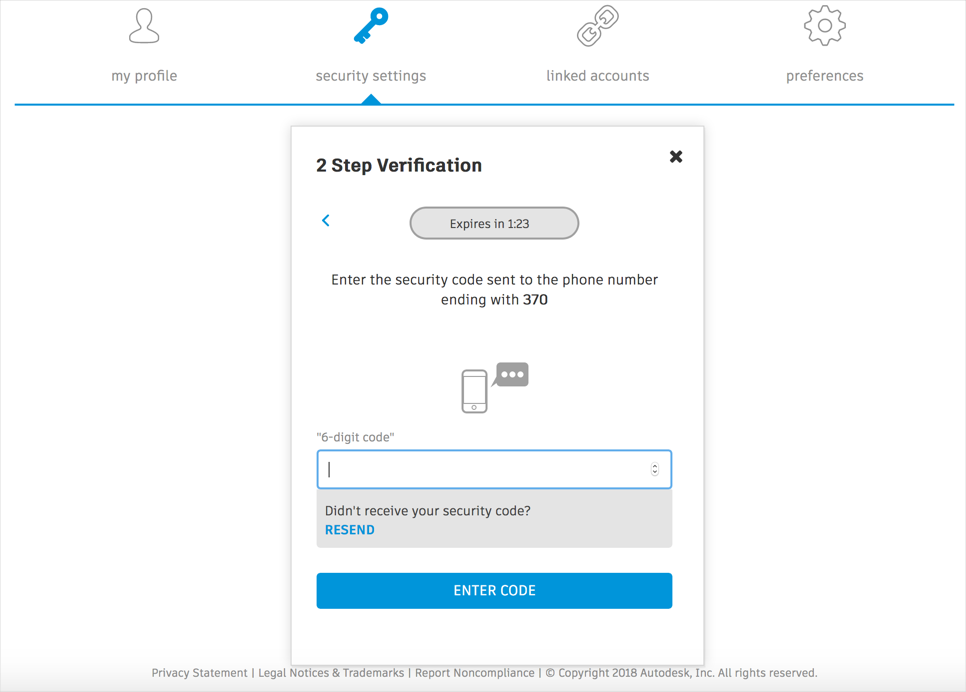Open Legal Notices & Trademarks link
Viewport: 966px width, 692px height.
pos(331,673)
